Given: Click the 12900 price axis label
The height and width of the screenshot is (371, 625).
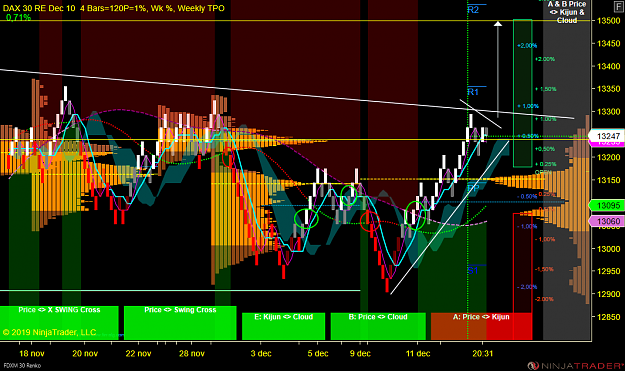Looking at the screenshot, I should pos(609,294).
